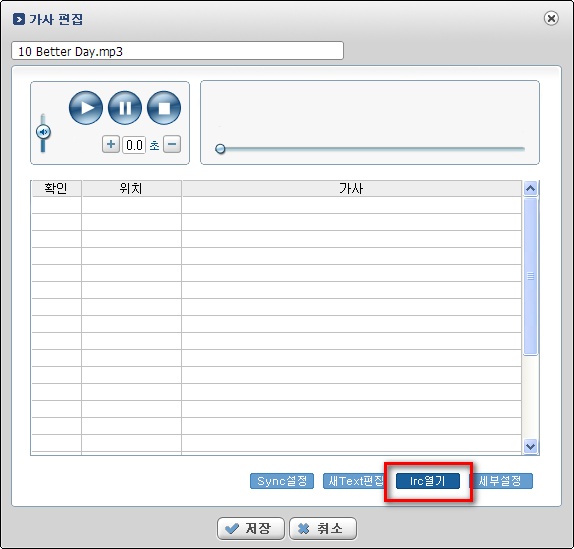Open an lrc file with lrc열기
Screen dimensions: 574x549
[x=428, y=481]
